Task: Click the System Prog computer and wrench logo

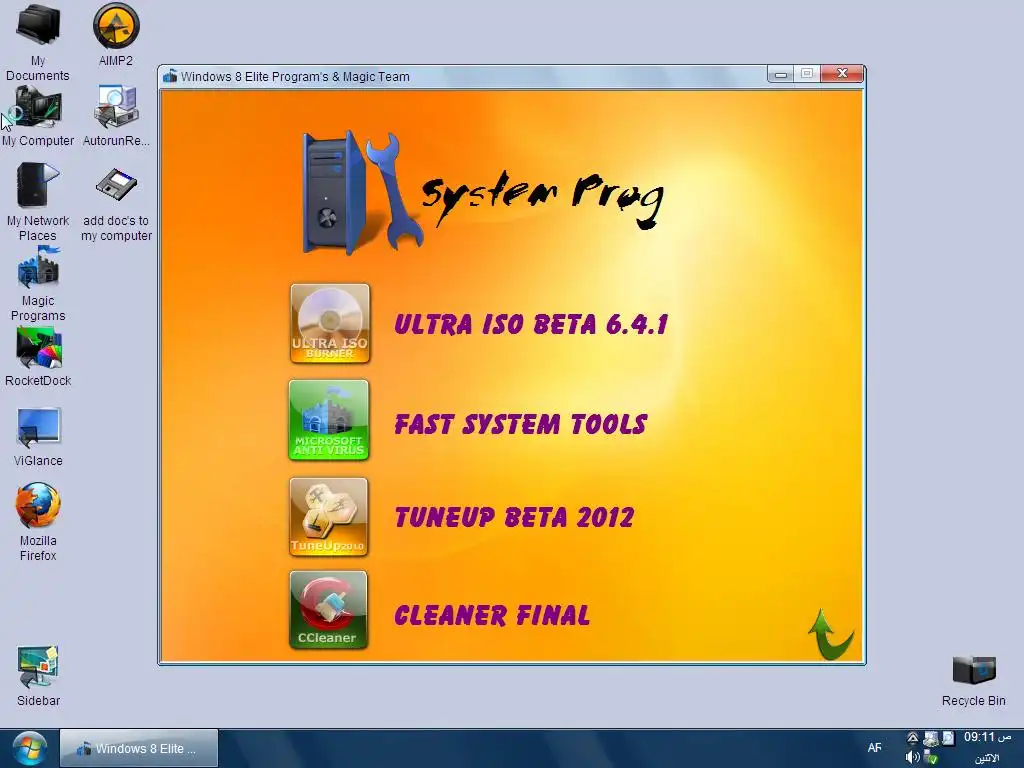Action: coord(361,193)
